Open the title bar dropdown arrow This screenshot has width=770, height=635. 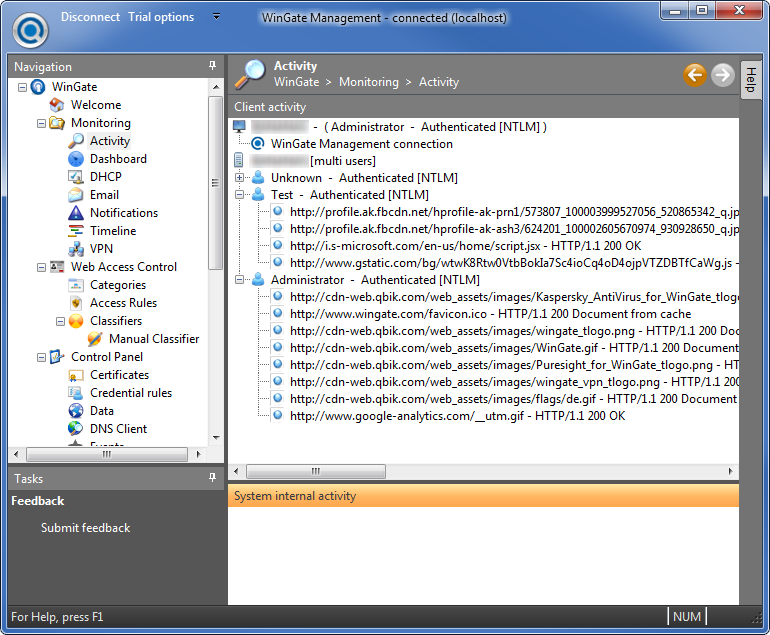point(216,17)
